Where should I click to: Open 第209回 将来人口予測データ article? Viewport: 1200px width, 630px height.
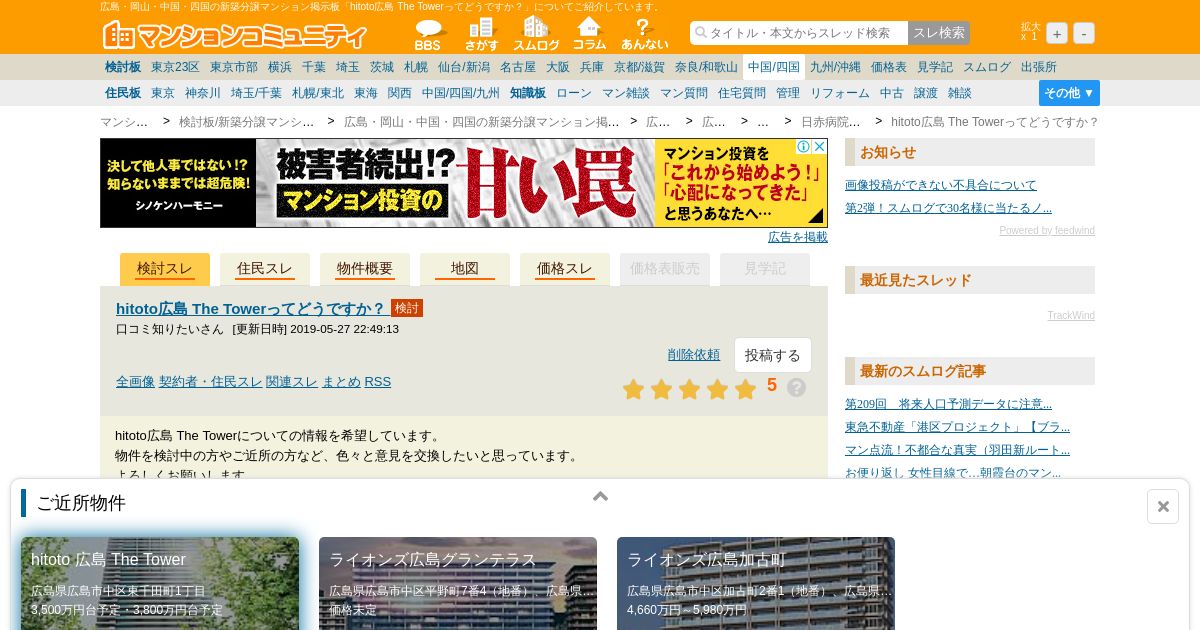pos(948,404)
